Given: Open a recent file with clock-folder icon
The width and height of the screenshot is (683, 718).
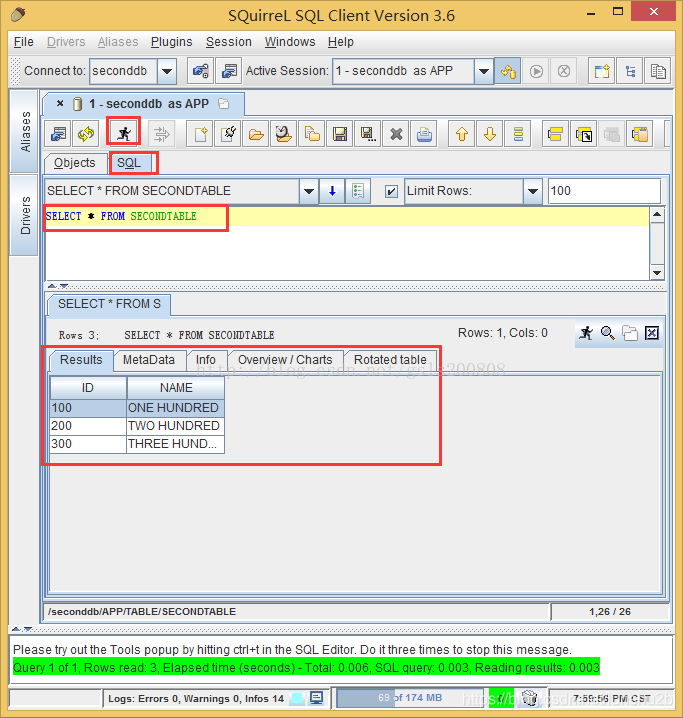Looking at the screenshot, I should point(284,134).
